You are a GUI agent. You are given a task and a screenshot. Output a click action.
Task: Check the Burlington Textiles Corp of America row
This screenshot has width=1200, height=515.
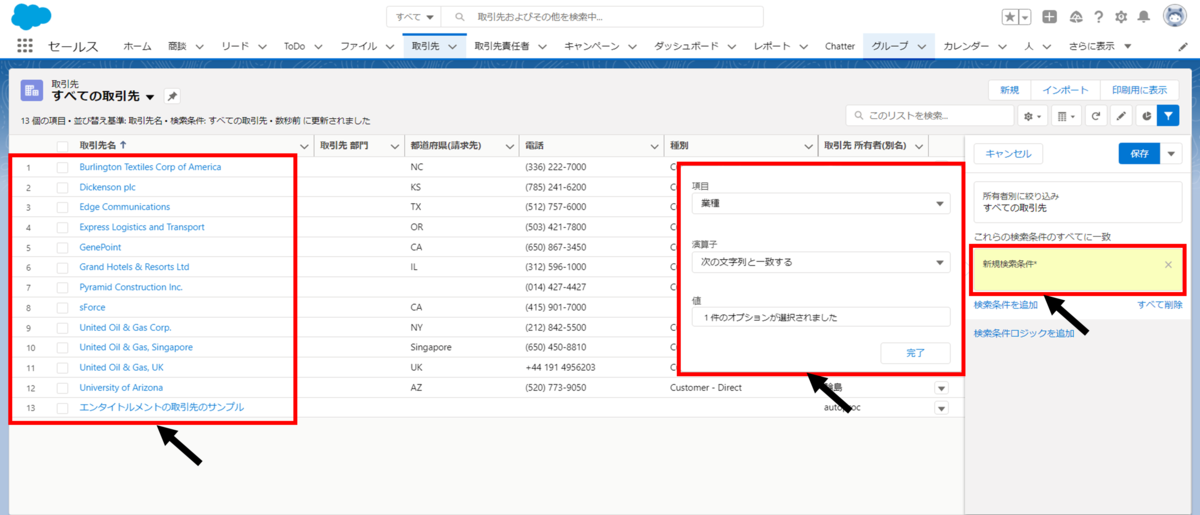(63, 167)
